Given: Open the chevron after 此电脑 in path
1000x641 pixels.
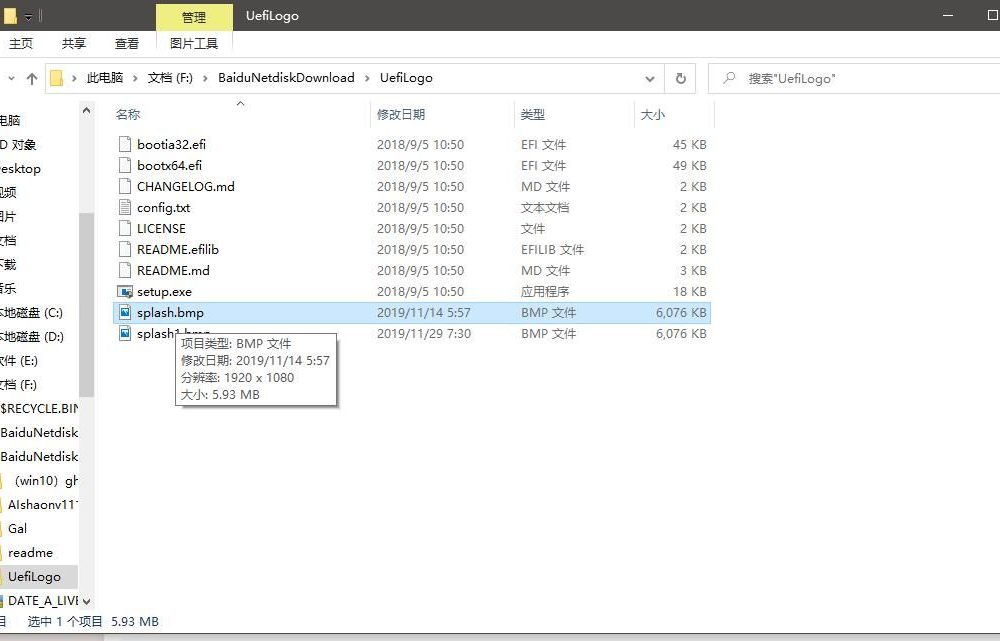Looking at the screenshot, I should (x=135, y=78).
